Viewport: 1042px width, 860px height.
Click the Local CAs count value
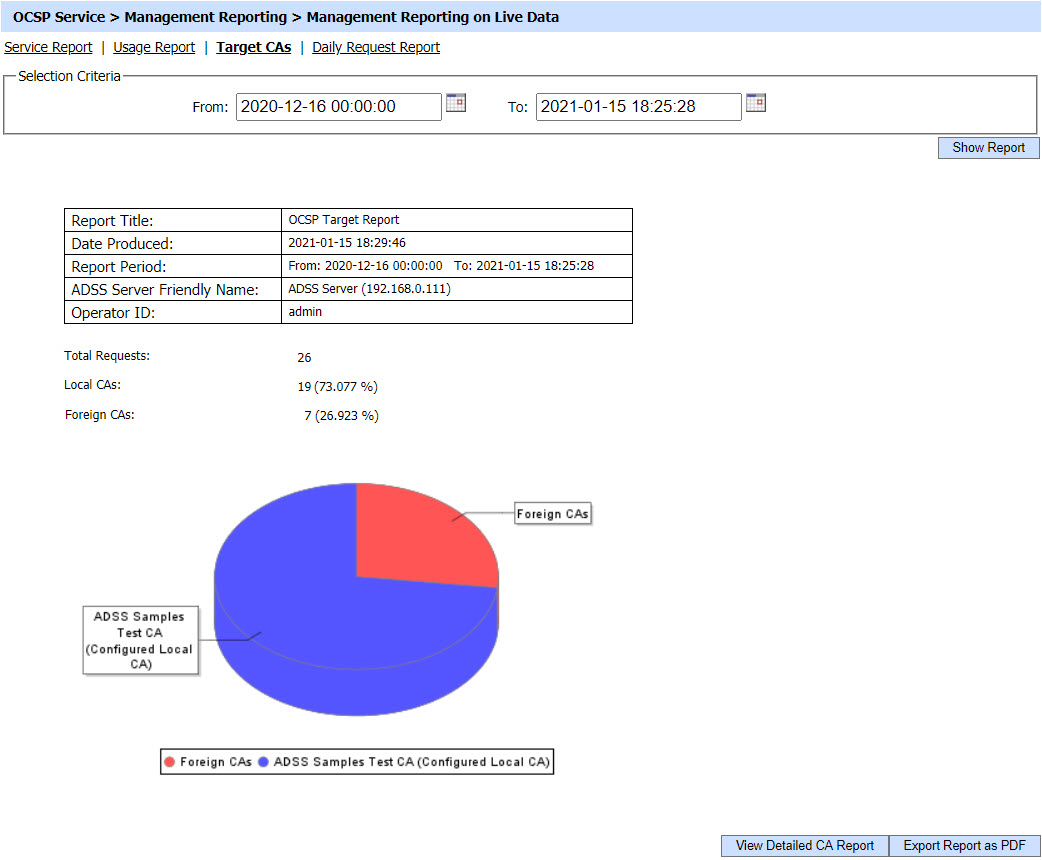click(337, 387)
